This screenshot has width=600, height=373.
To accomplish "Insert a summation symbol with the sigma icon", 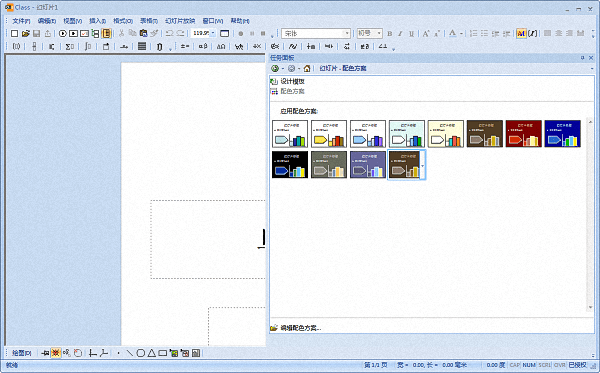I will click(x=69, y=47).
